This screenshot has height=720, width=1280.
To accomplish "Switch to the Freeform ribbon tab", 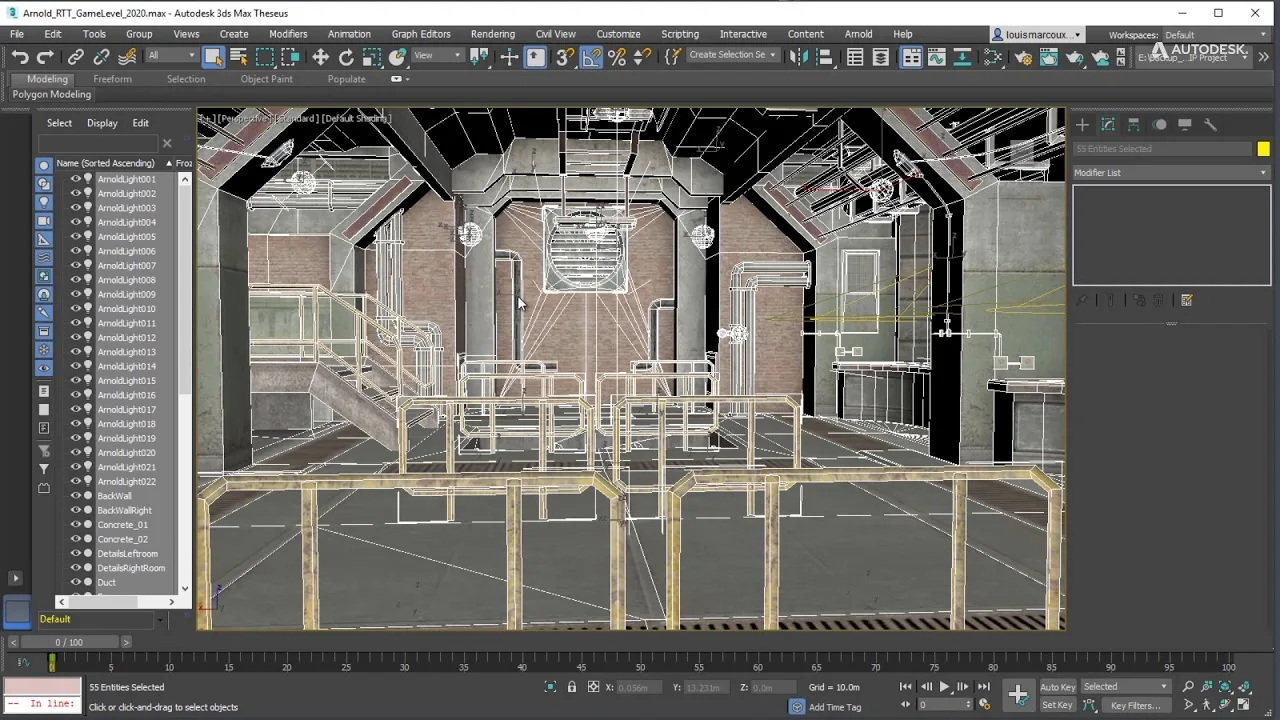I will coord(112,79).
